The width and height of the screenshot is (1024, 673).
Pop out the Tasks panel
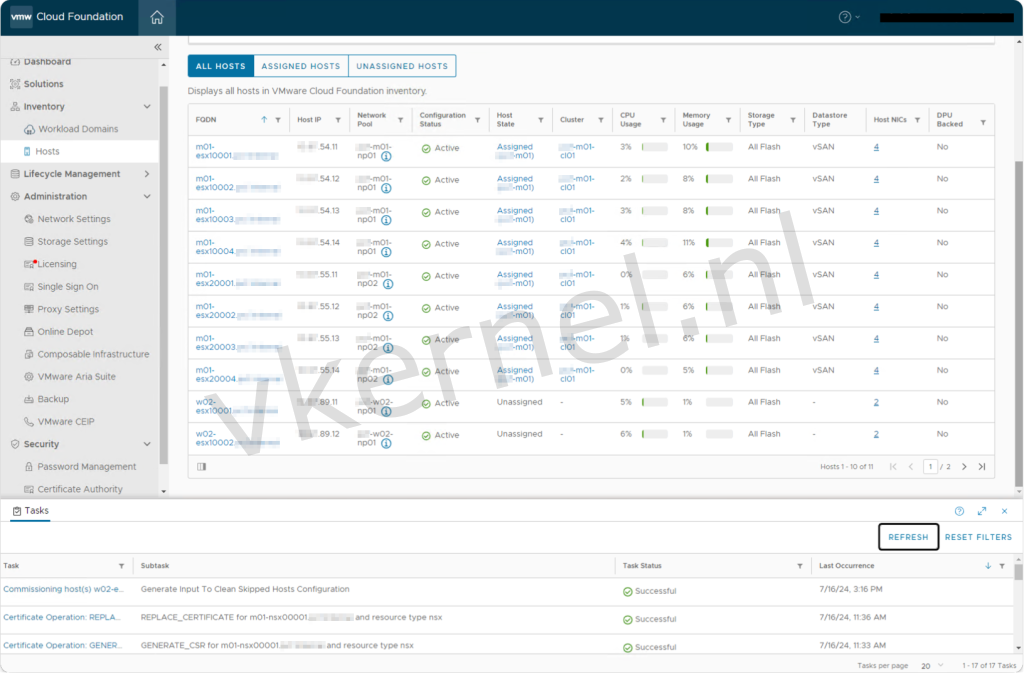click(x=982, y=511)
